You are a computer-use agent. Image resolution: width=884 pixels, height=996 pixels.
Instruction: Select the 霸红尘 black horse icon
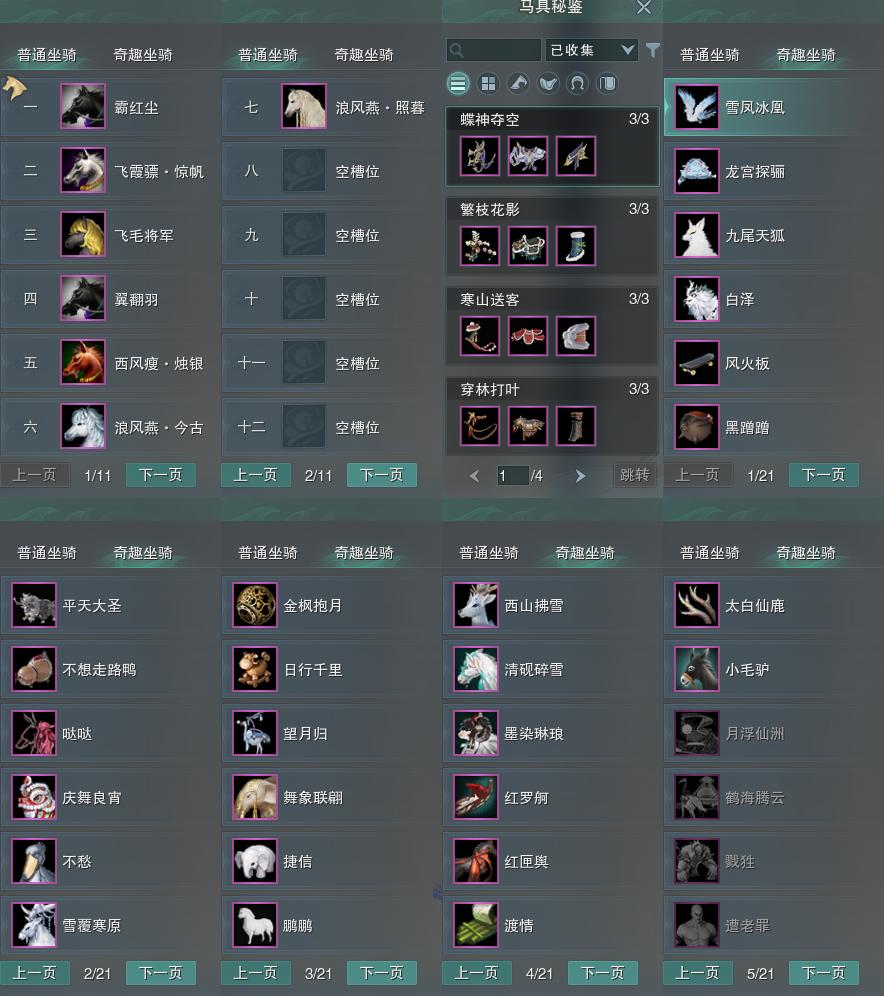click(83, 106)
